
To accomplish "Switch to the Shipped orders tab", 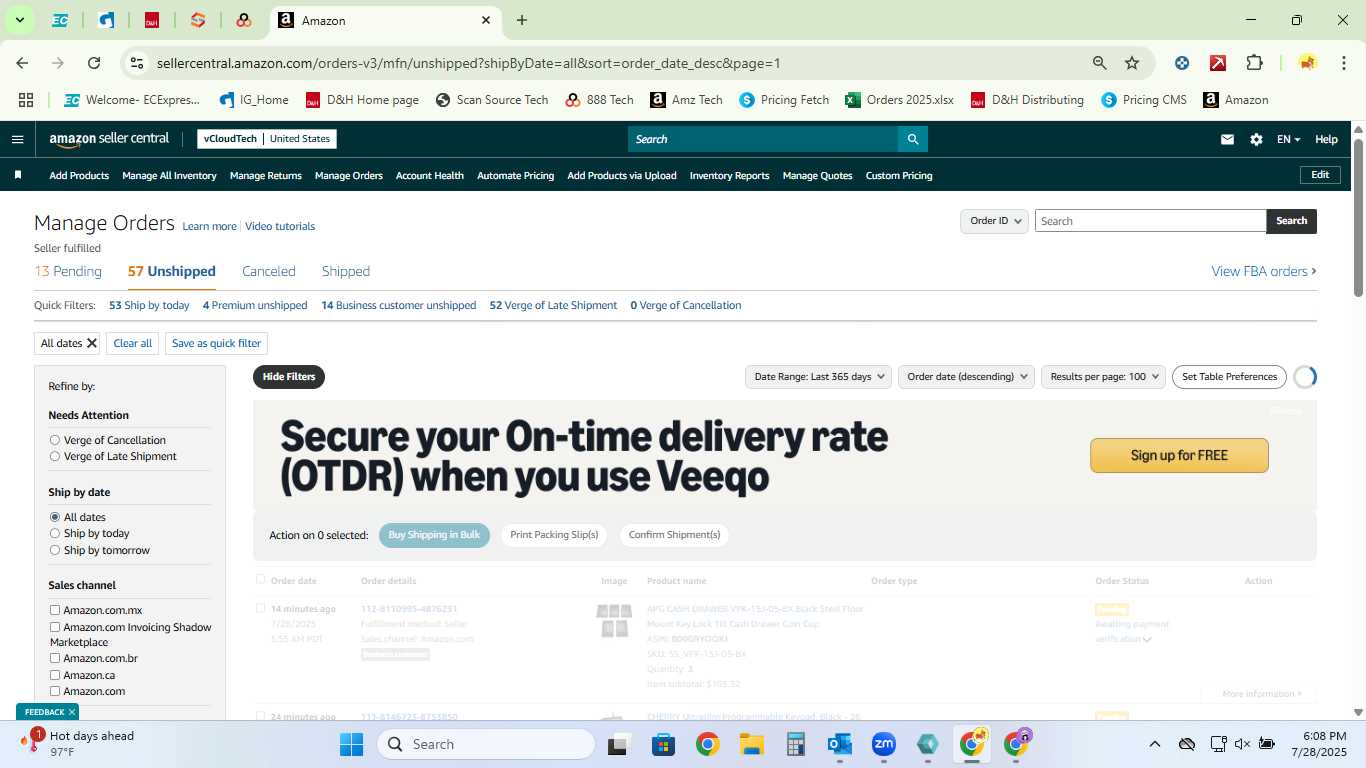I will pos(346,271).
